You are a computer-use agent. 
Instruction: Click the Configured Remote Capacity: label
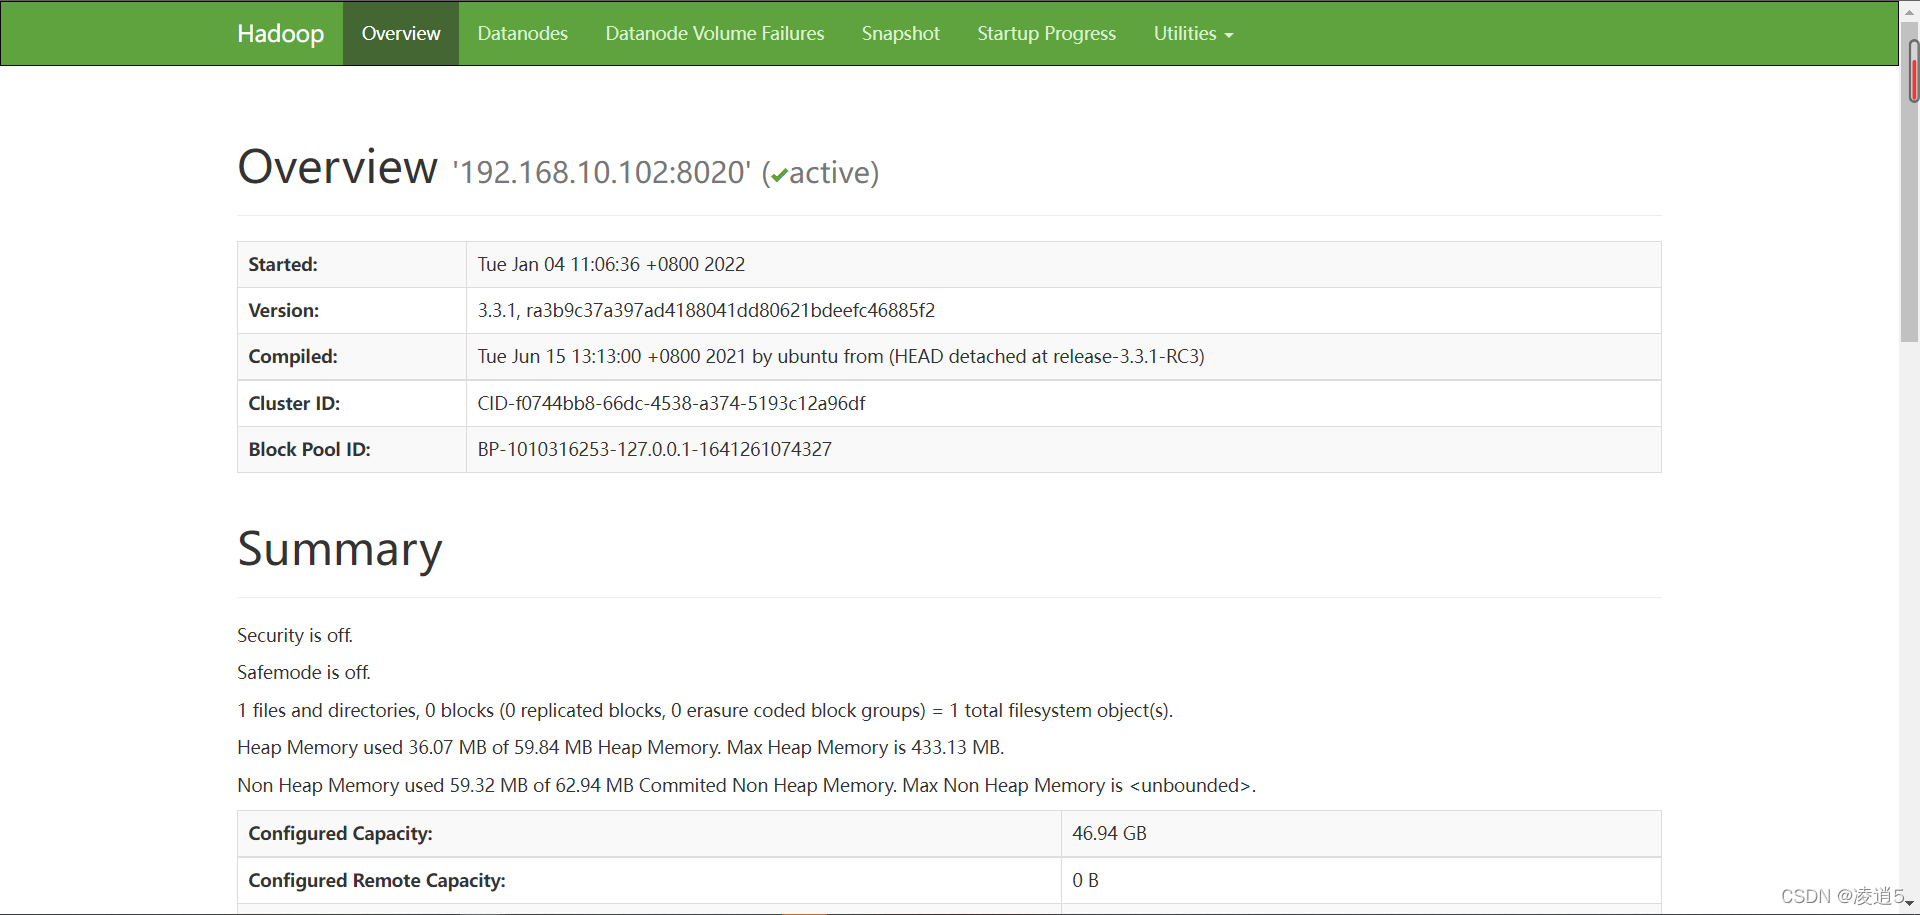377,880
